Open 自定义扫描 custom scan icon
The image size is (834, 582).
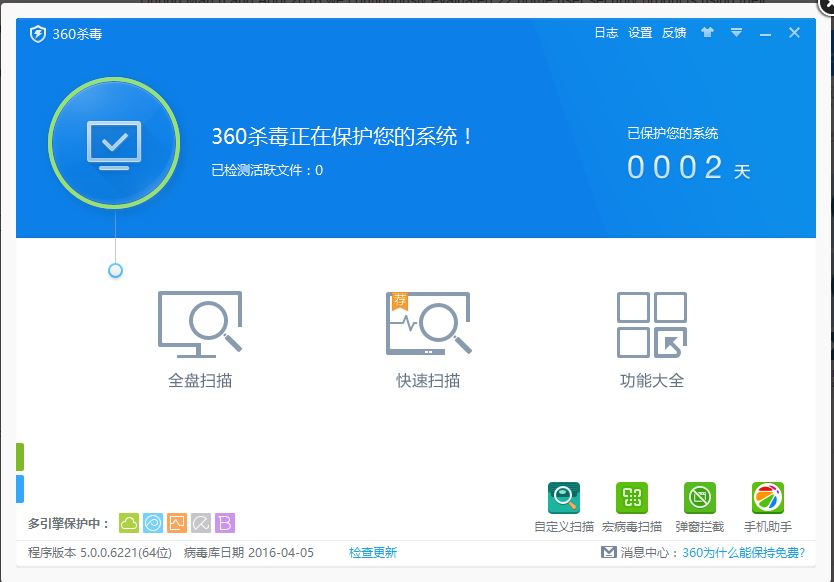(x=564, y=498)
